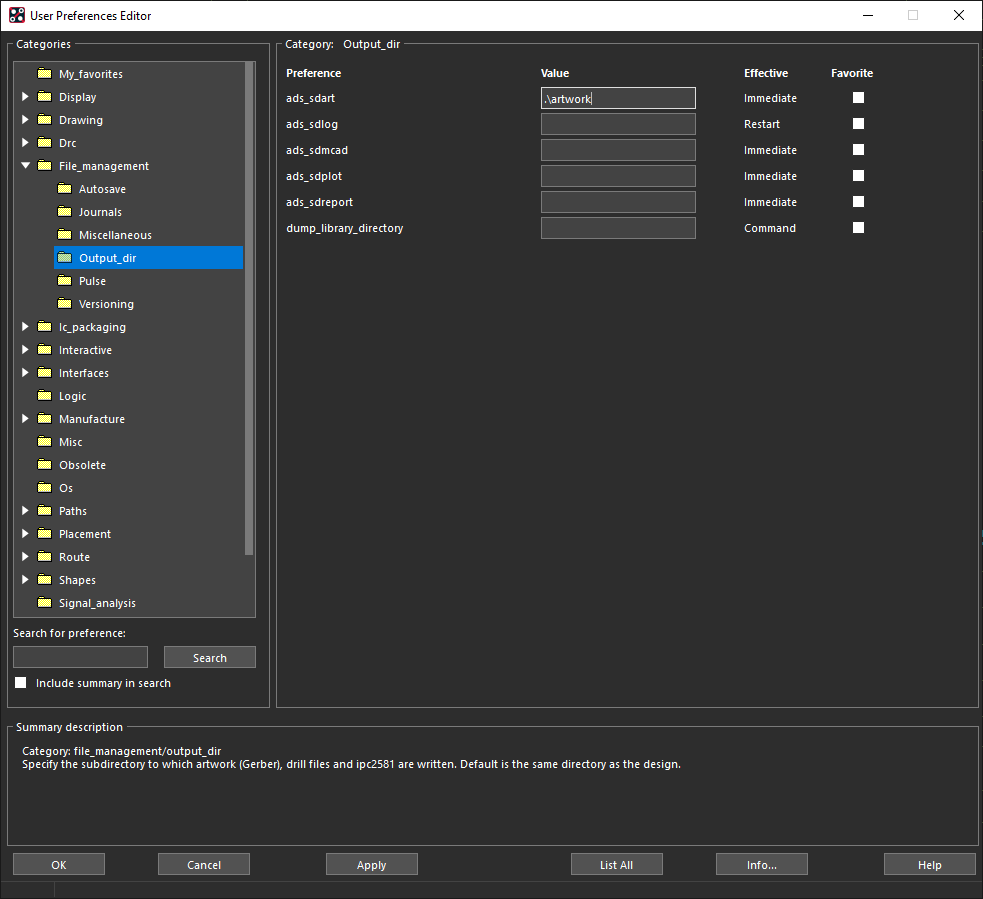Open the Info... dialog
This screenshot has height=899, width=983.
[762, 865]
